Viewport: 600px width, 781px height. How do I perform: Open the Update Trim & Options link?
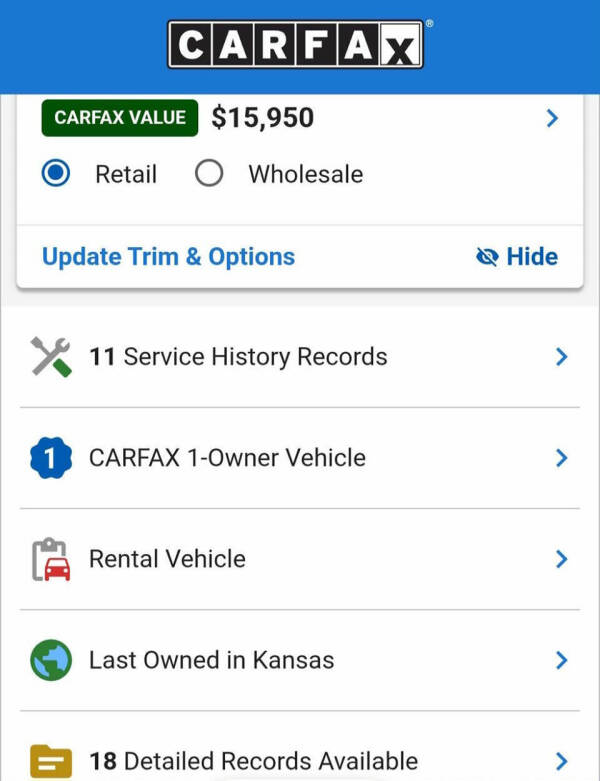coord(168,257)
